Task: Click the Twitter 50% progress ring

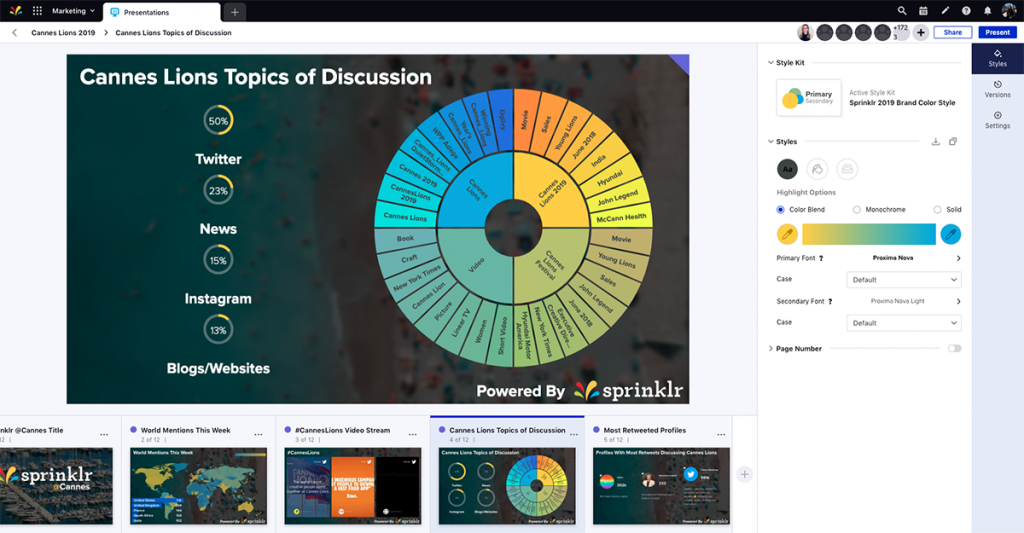Action: coord(218,121)
